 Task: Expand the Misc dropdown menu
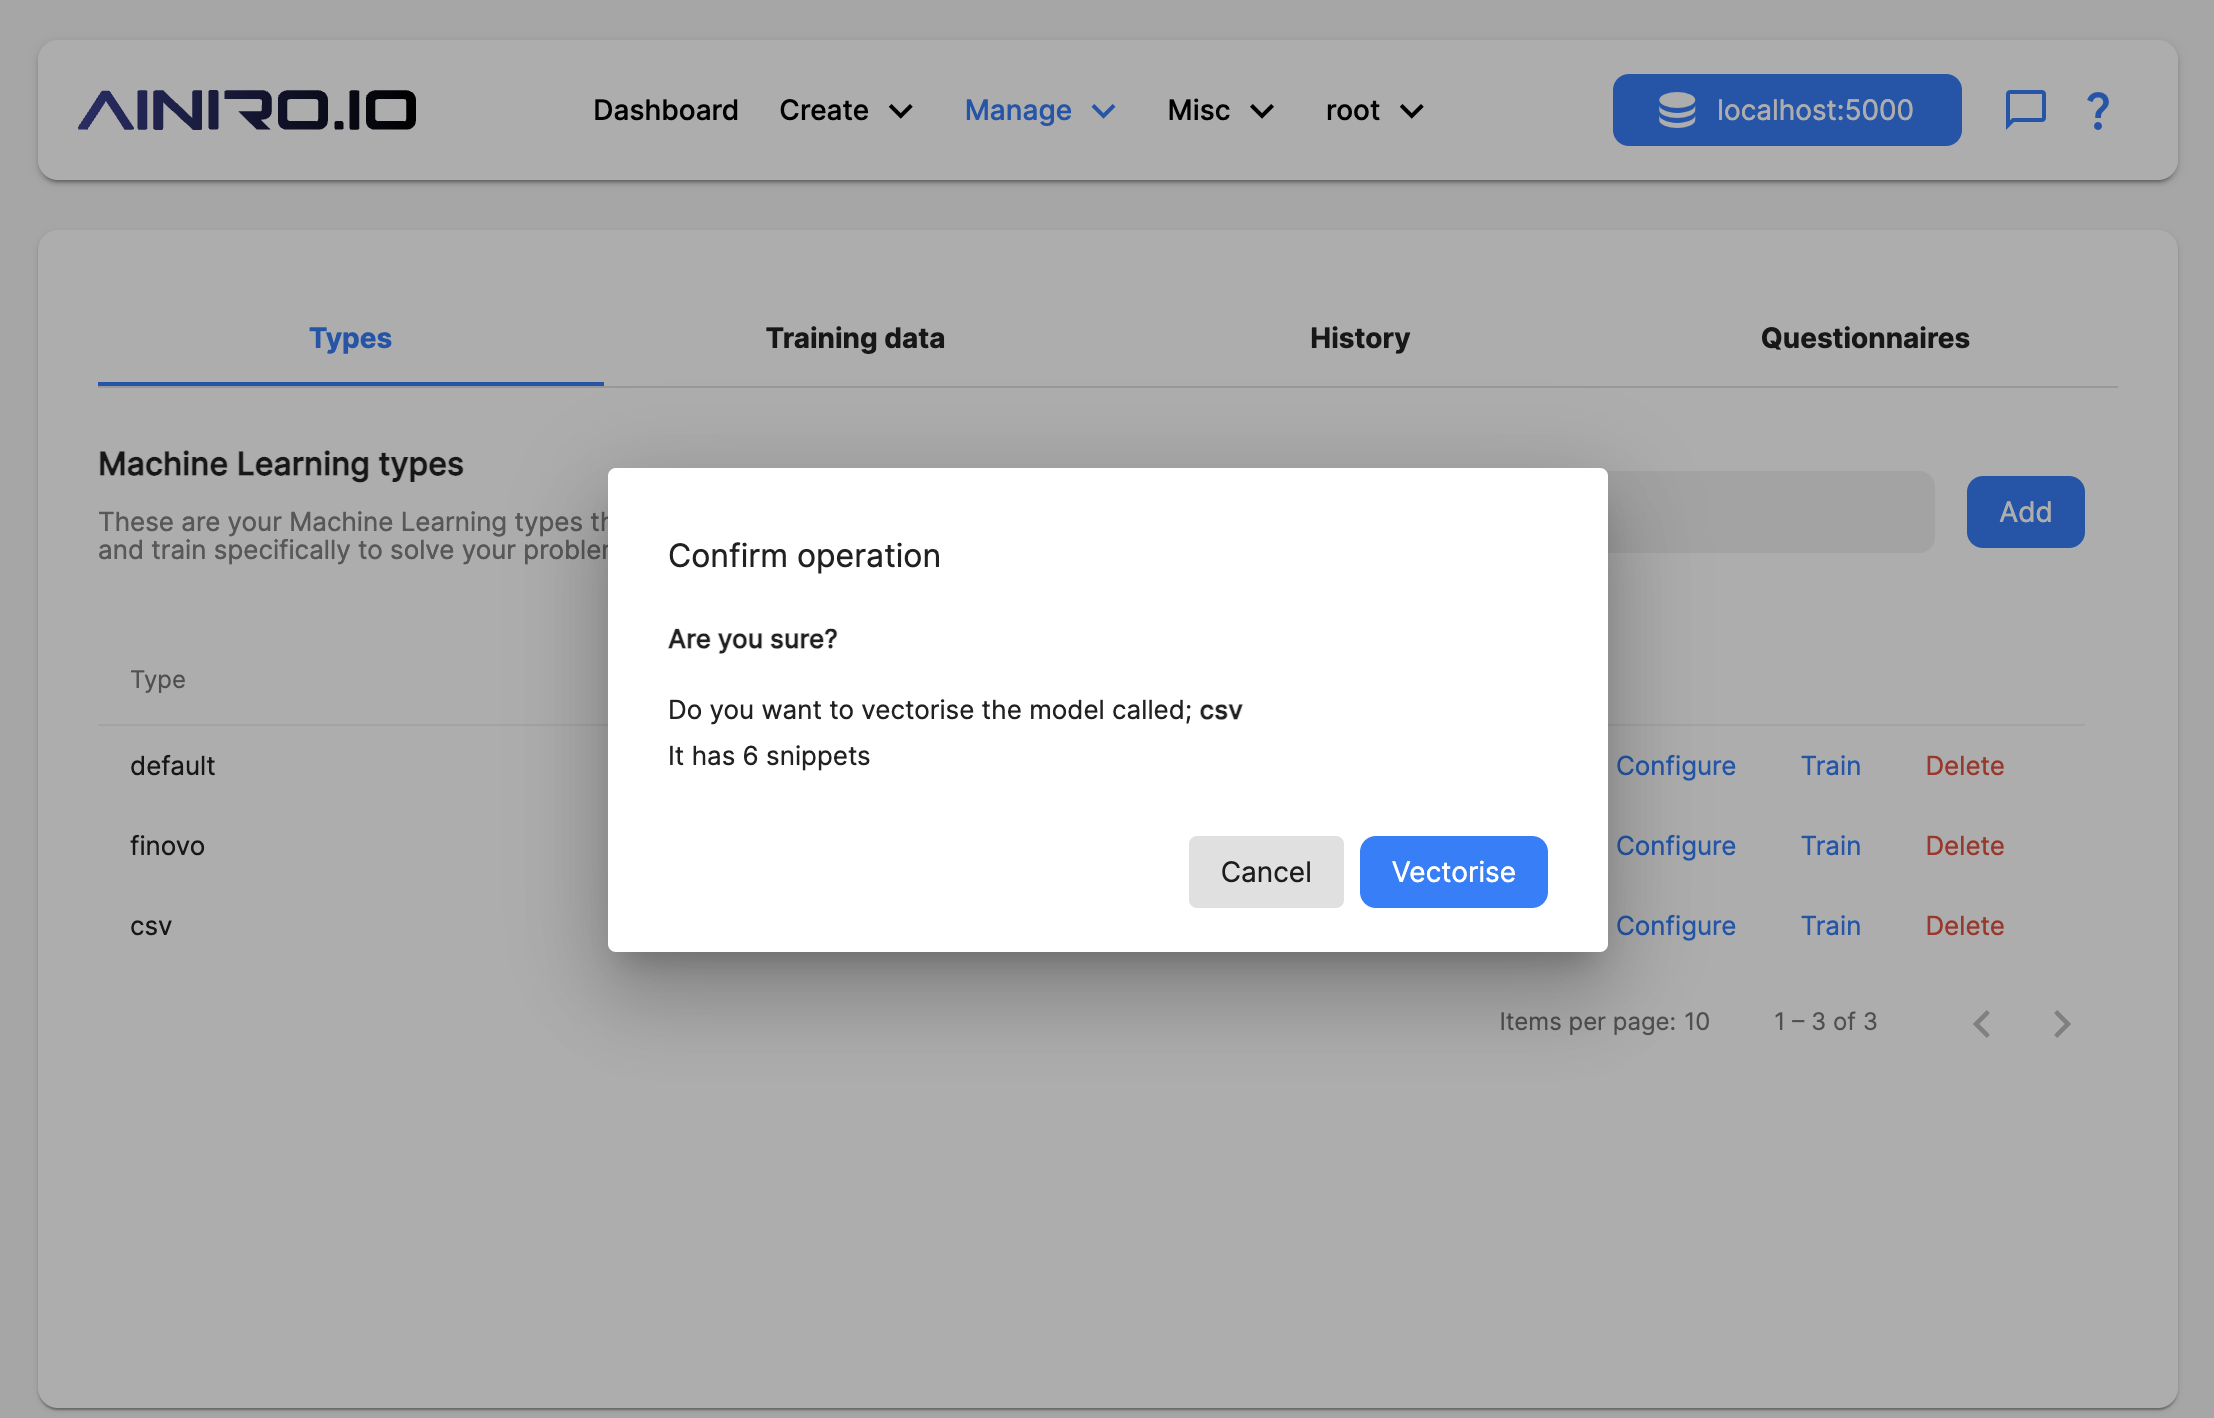[1221, 110]
